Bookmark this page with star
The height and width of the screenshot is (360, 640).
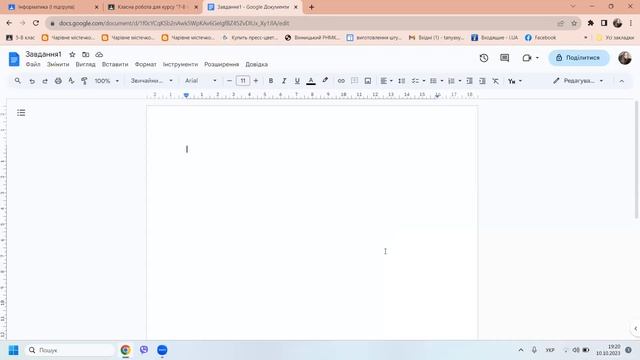click(x=574, y=23)
